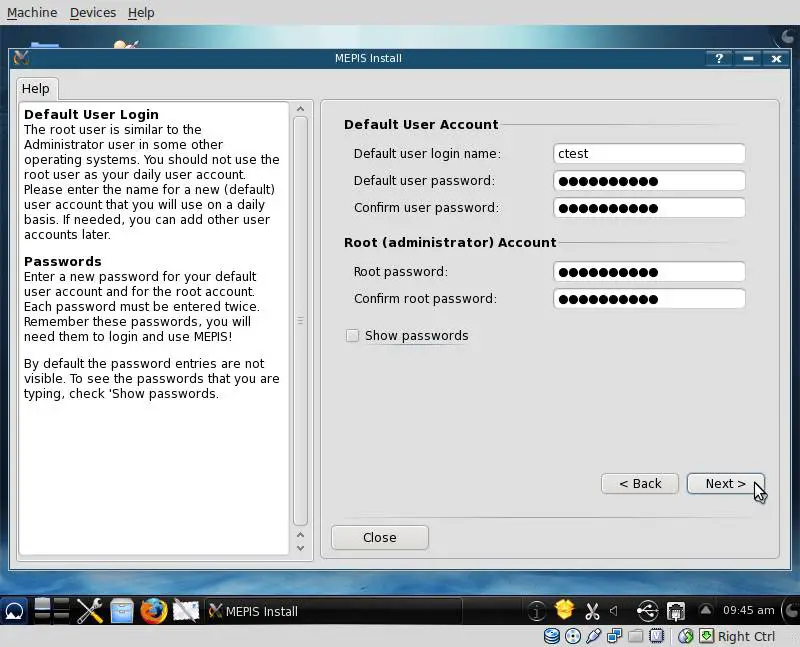Image resolution: width=800 pixels, height=647 pixels.
Task: Click the MEPIS Install window menu icon
Action: [21, 58]
